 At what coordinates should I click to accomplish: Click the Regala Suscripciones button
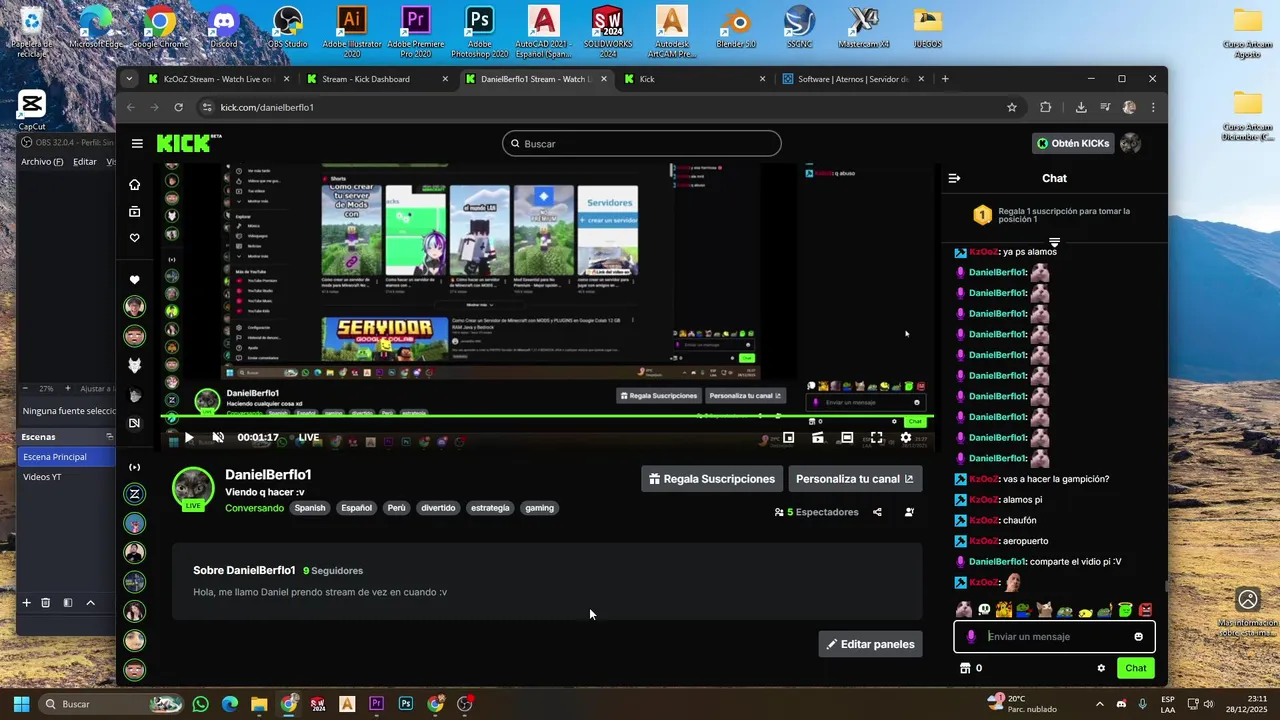click(711, 479)
